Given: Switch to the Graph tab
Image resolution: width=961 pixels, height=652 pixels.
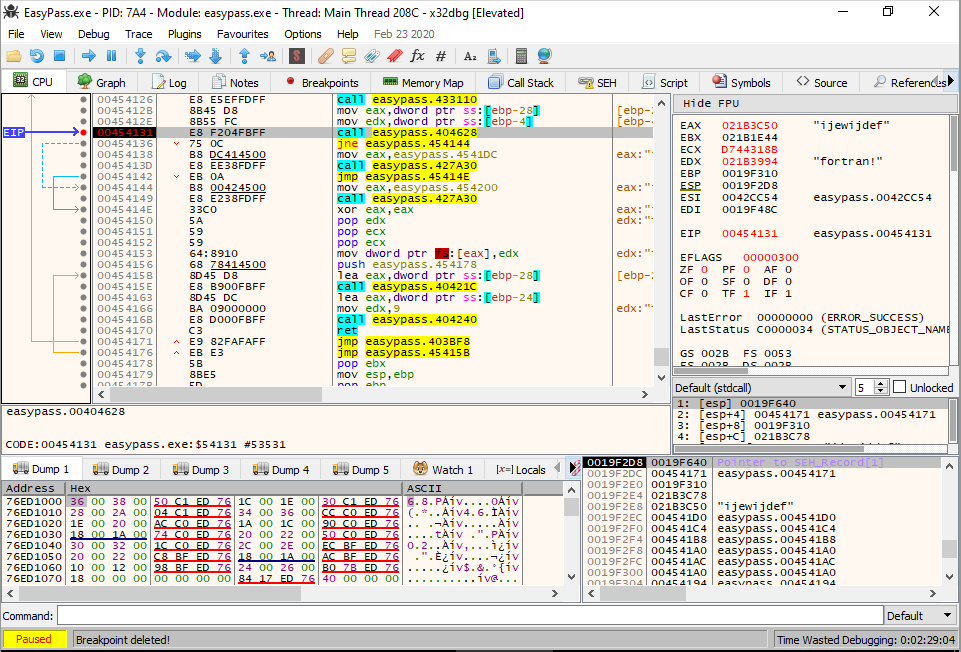Looking at the screenshot, I should click(x=102, y=82).
